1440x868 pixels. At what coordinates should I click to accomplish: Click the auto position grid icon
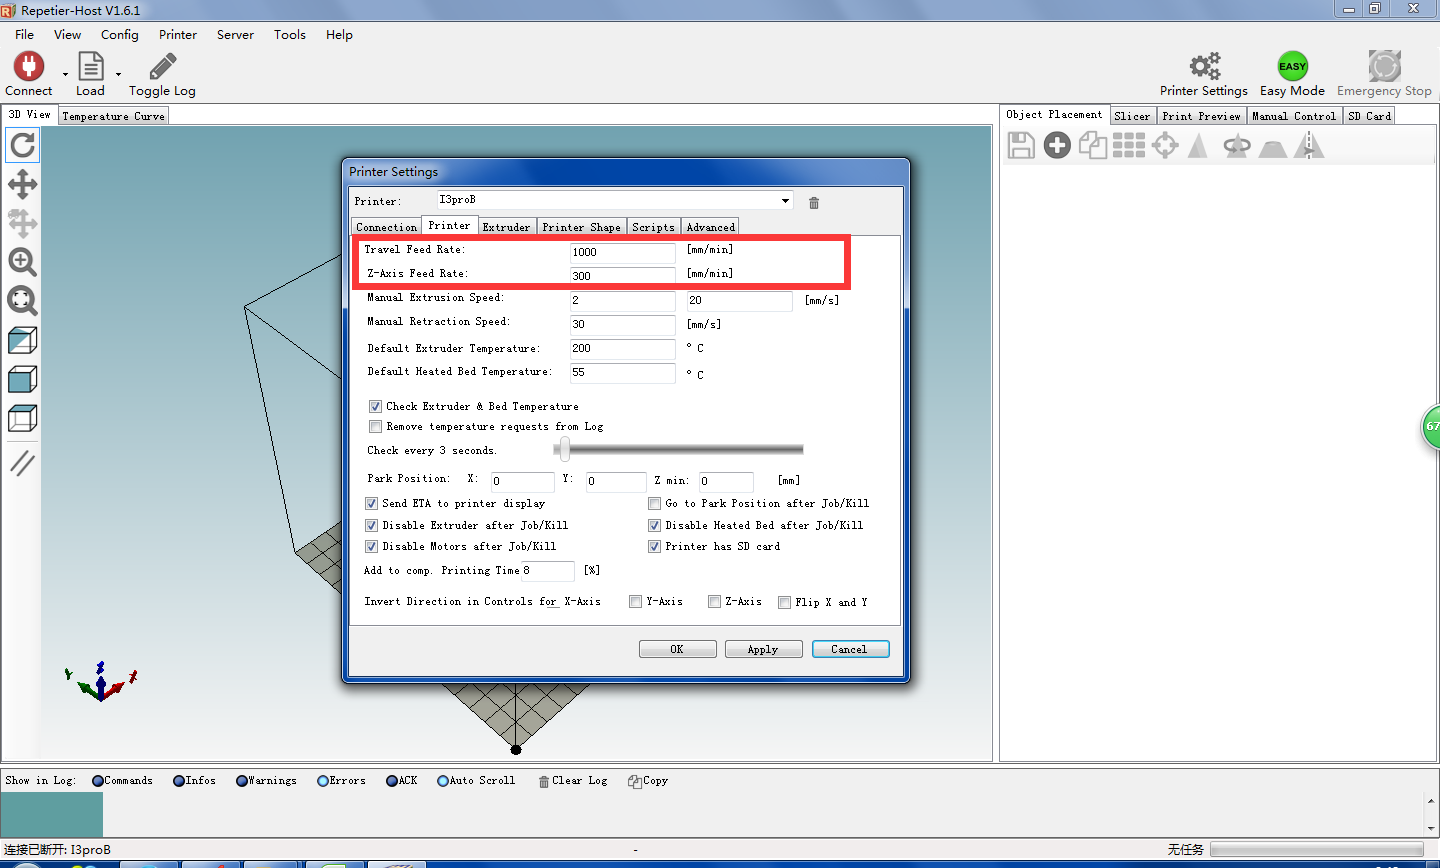(x=1129, y=146)
